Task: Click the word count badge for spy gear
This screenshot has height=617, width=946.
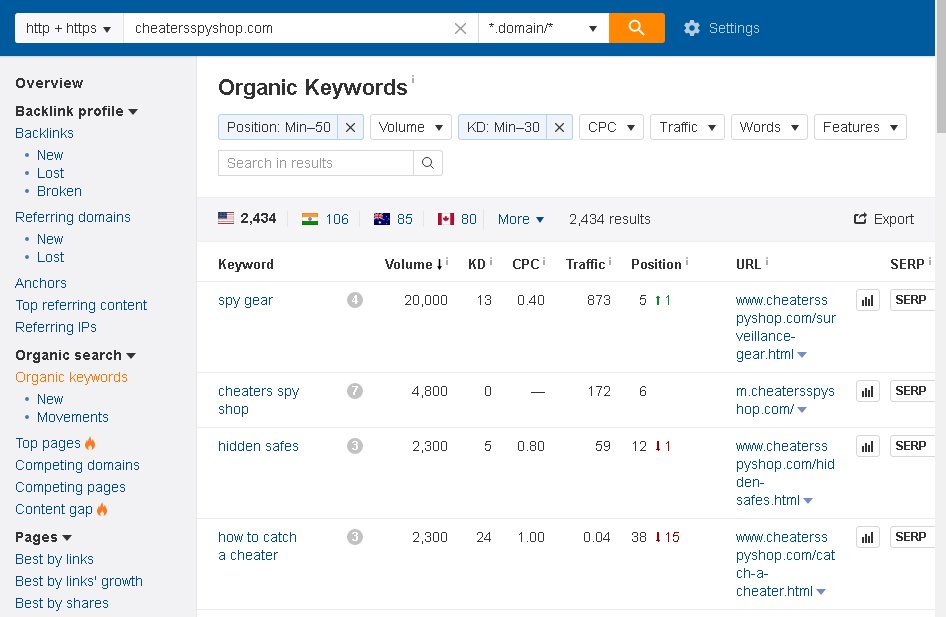Action: pyautogui.click(x=355, y=300)
